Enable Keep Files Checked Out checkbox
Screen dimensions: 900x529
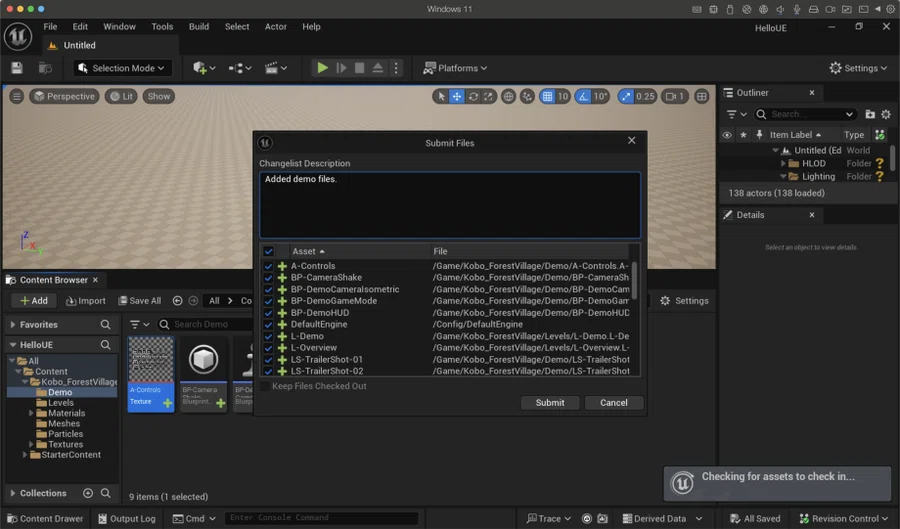(265, 386)
